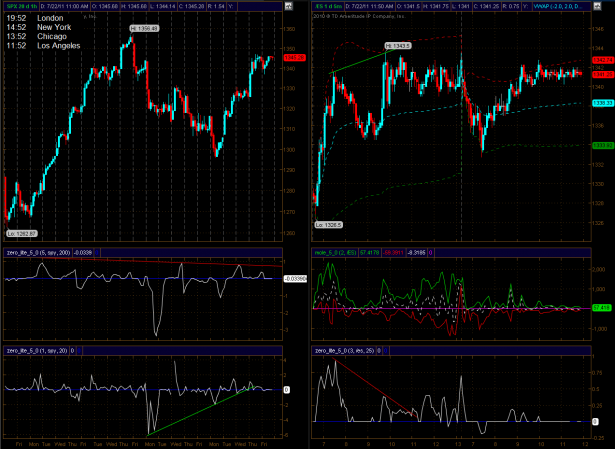Click the red 1341.25 /ES last price tag
Viewport: 615px width, 449px height.
(603, 74)
